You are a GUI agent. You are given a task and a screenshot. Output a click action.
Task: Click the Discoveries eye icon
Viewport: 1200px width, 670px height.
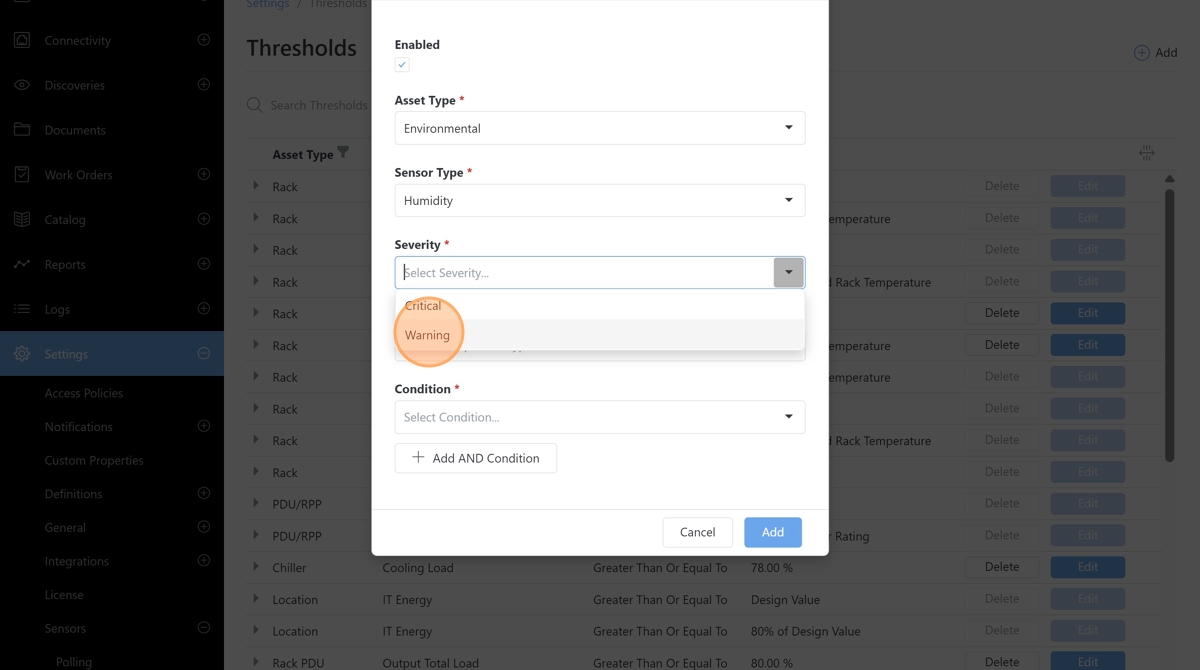point(22,85)
